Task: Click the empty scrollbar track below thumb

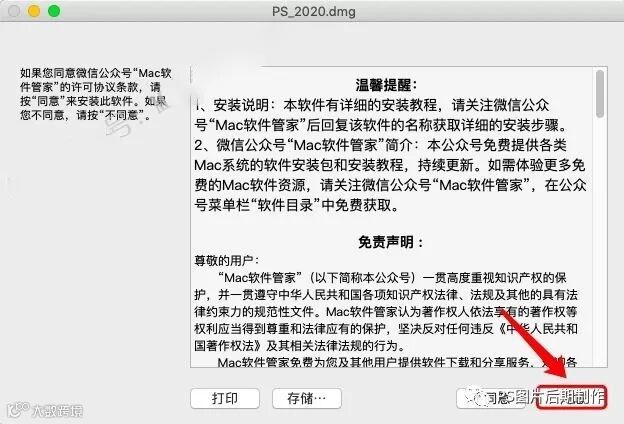Action: [600, 242]
